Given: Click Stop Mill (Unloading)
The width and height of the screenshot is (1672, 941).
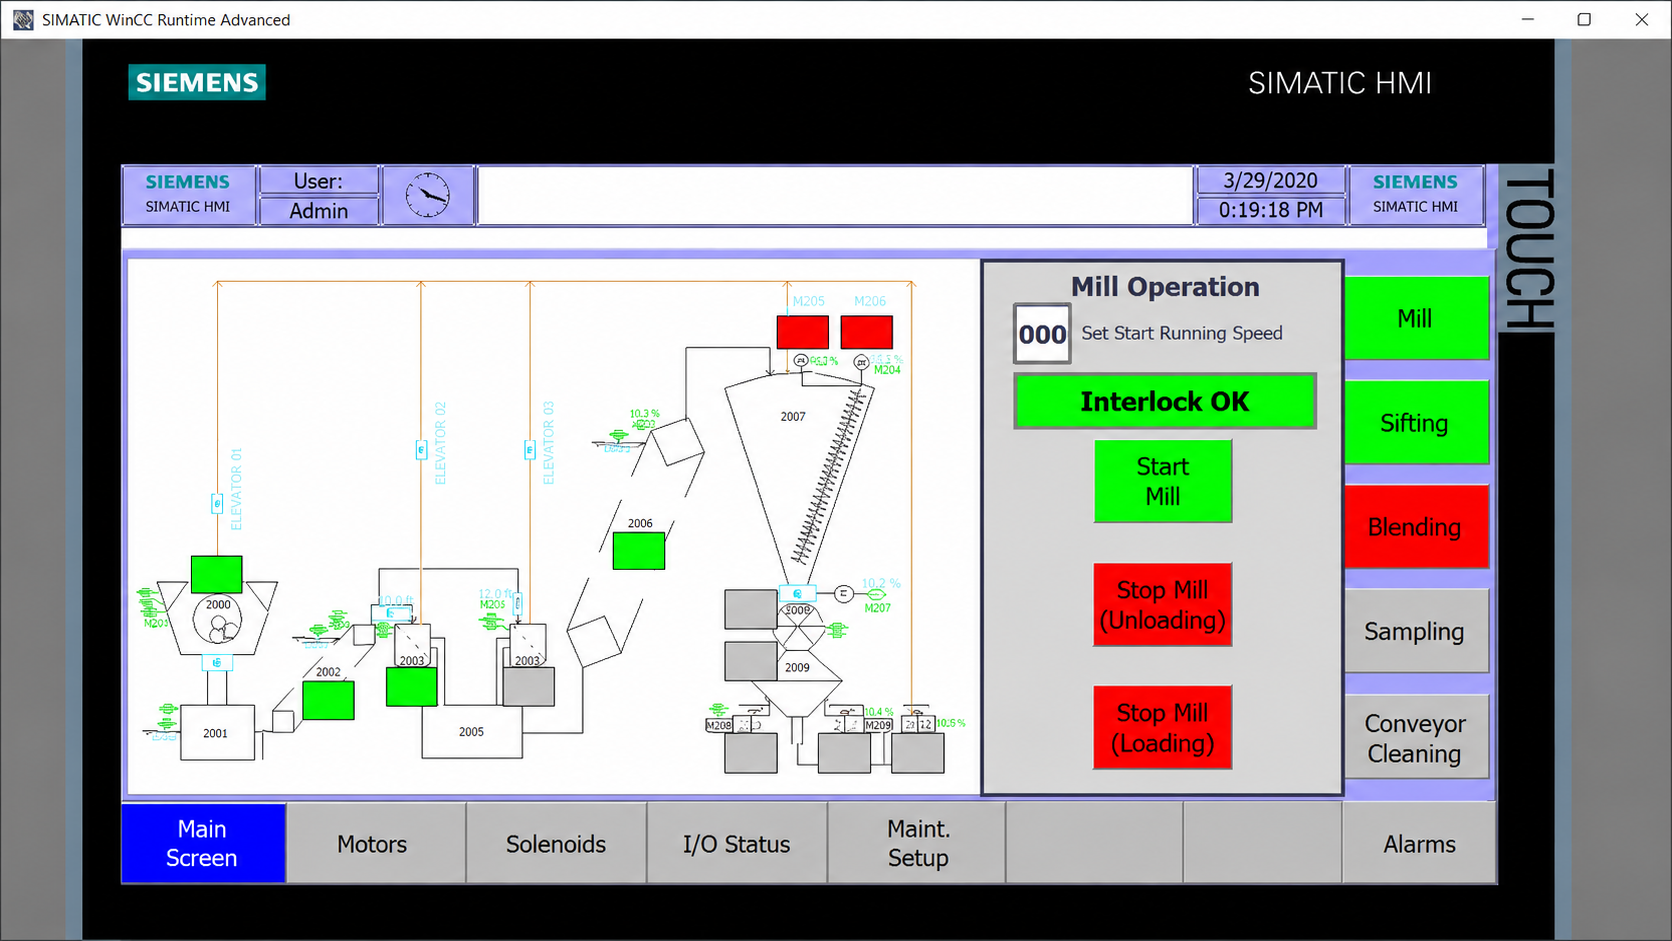Looking at the screenshot, I should click(1163, 605).
